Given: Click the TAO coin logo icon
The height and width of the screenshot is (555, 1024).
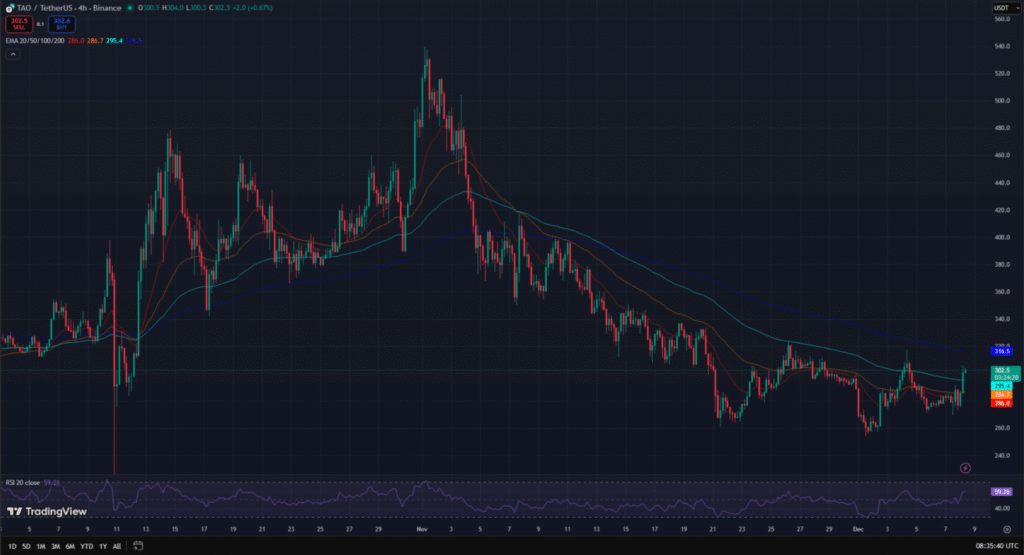Looking at the screenshot, I should pos(10,8).
